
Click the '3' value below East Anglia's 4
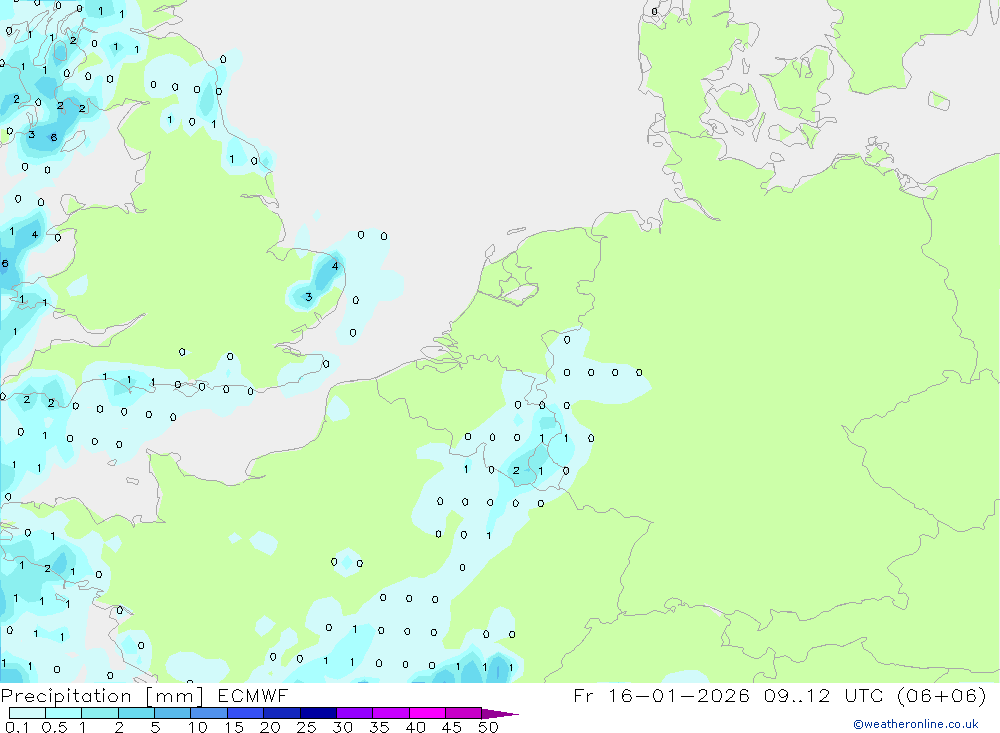[309, 297]
